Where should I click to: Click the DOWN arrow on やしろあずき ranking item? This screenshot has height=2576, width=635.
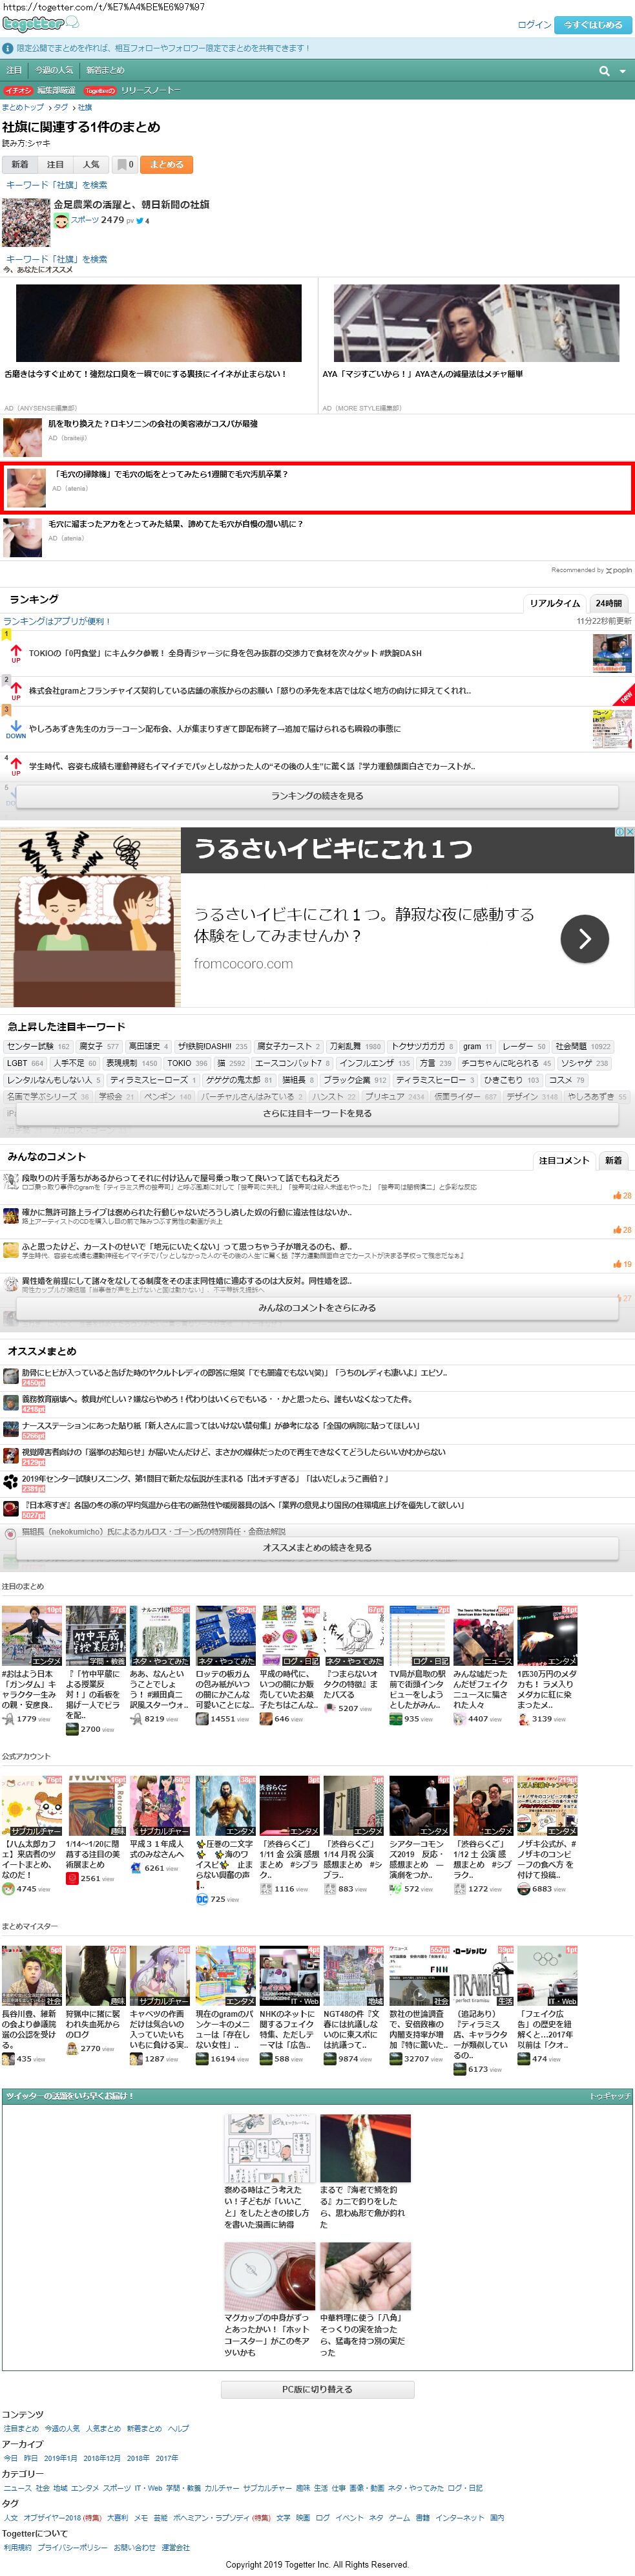(16, 729)
